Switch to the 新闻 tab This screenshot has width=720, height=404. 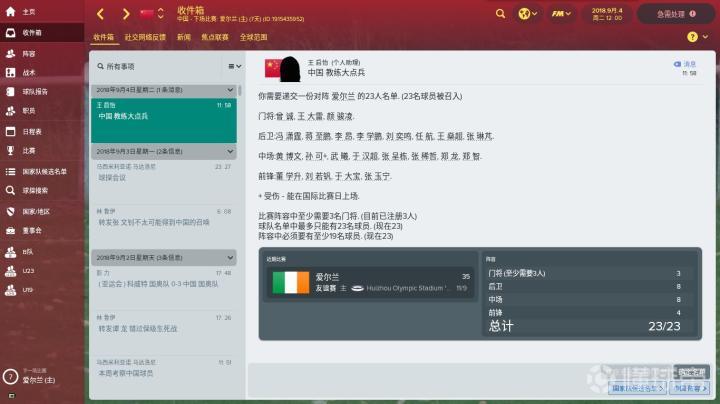coord(184,37)
